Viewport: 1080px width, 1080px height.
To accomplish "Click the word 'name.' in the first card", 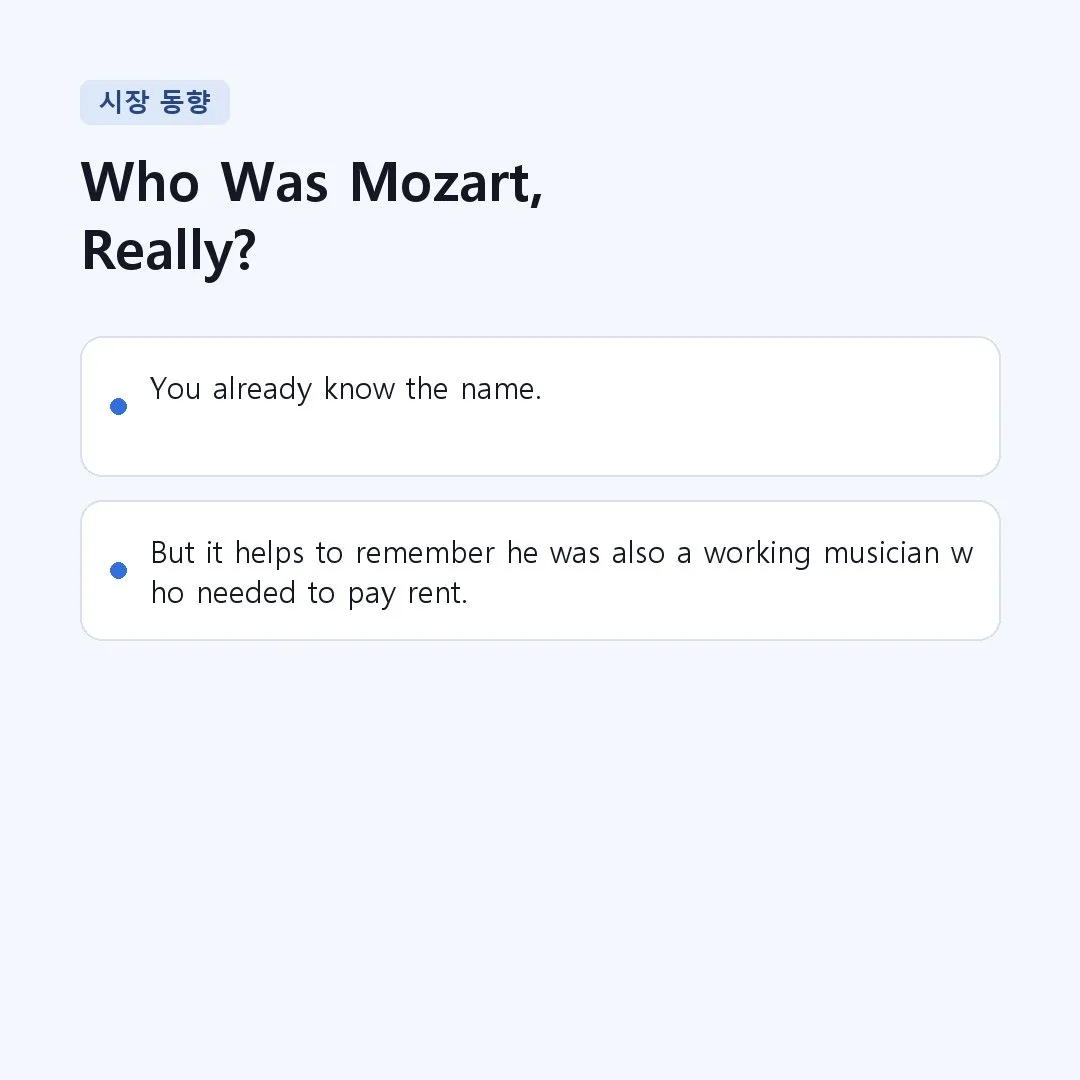I will pyautogui.click(x=501, y=389).
